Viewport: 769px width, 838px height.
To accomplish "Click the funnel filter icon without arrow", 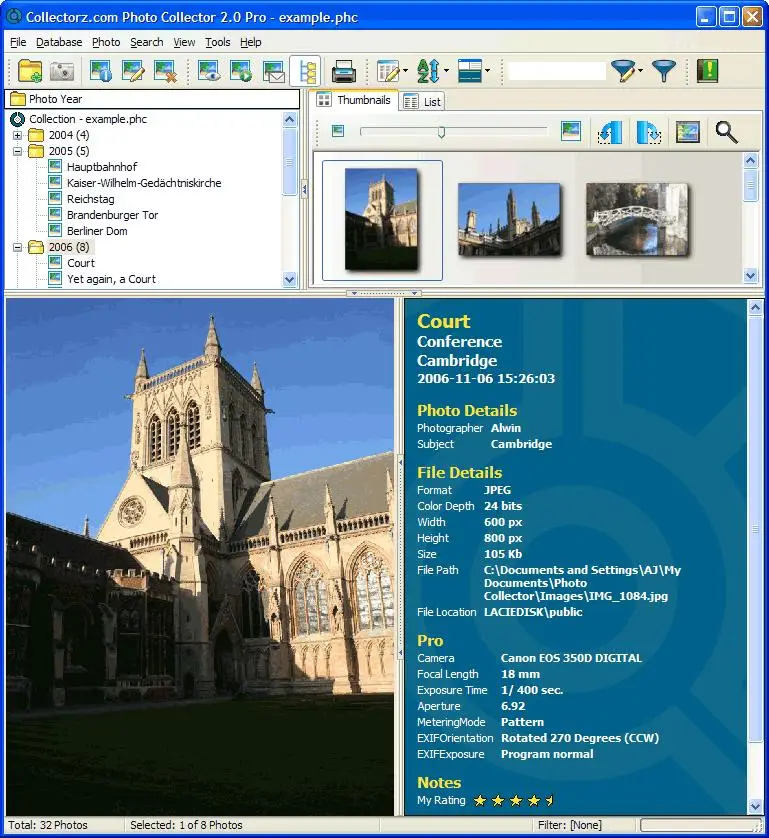I will pos(663,71).
